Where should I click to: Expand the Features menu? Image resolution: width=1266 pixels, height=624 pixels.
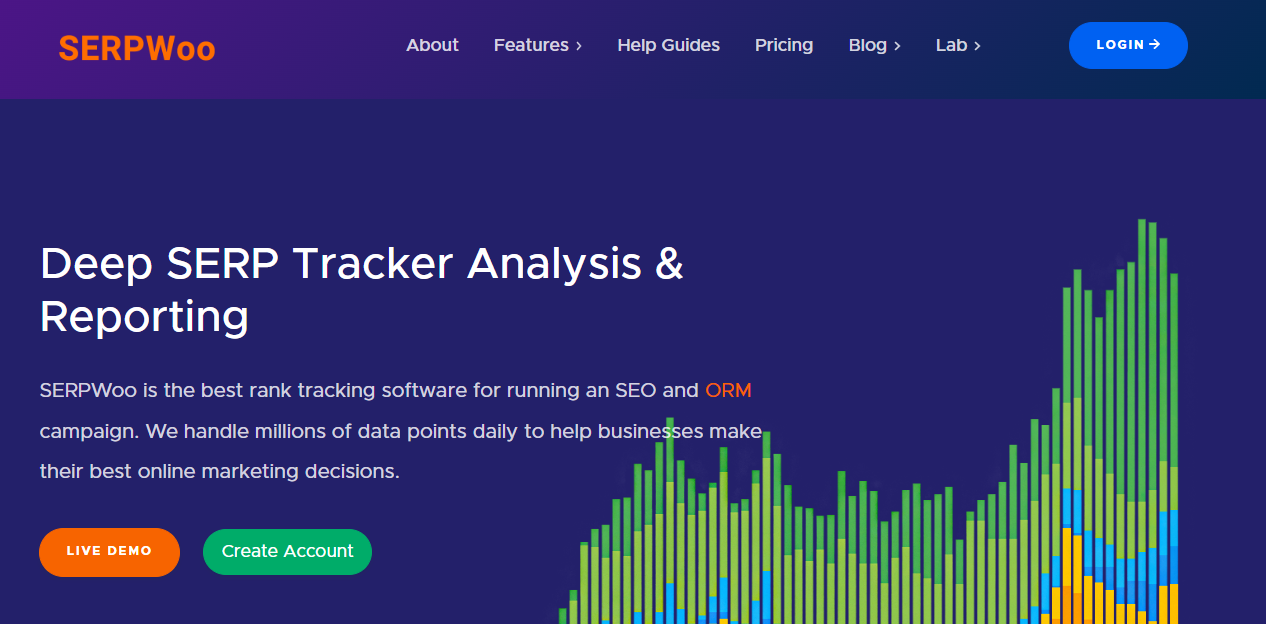coord(538,45)
